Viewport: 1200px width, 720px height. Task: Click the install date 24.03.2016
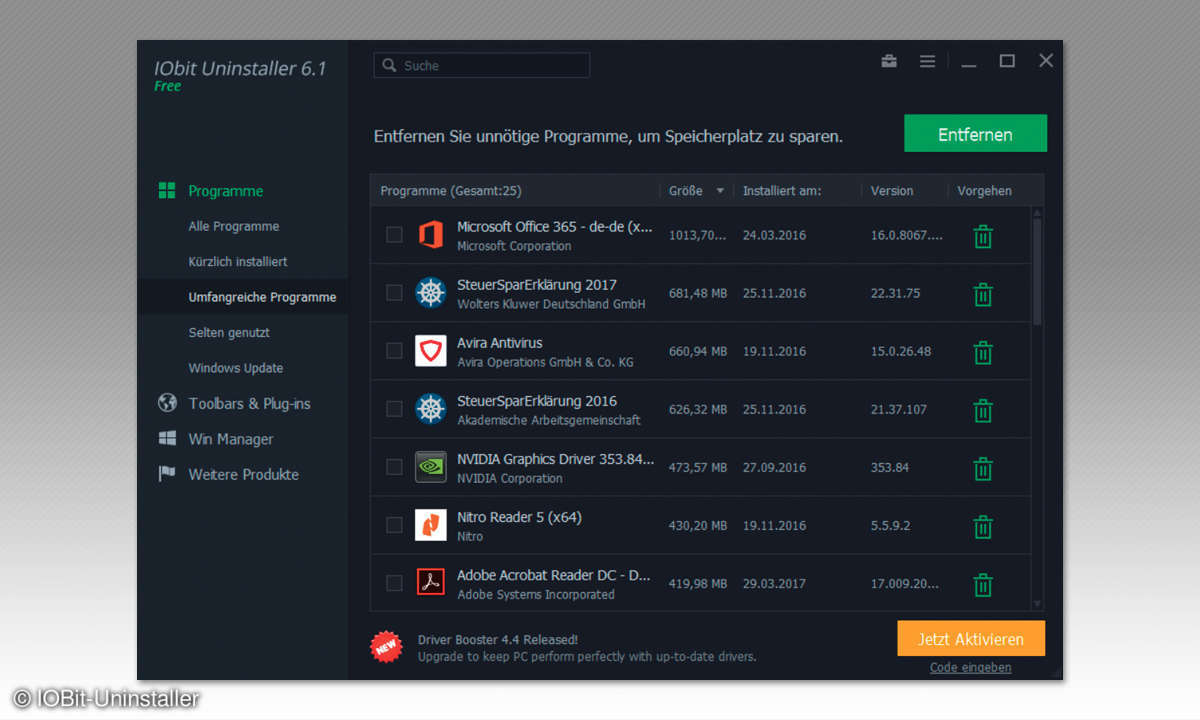pyautogui.click(x=774, y=235)
